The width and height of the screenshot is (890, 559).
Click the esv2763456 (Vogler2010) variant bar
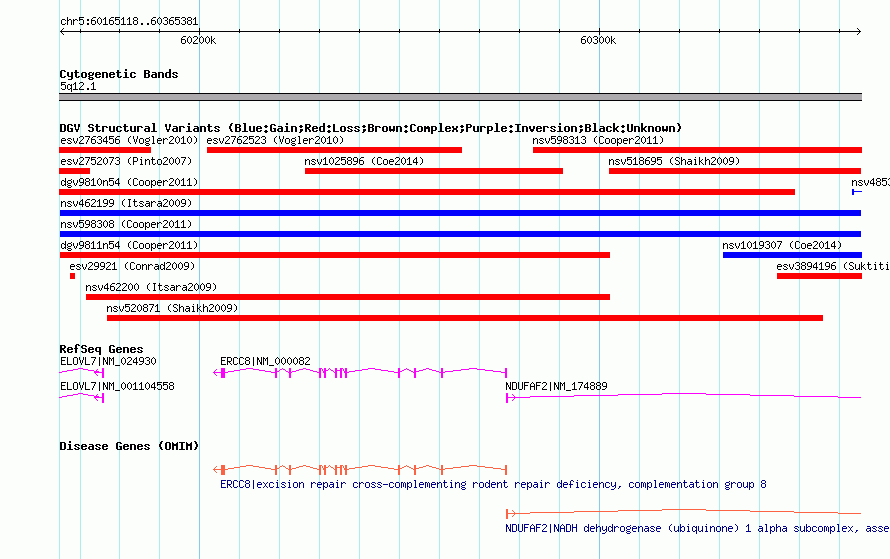click(x=105, y=150)
